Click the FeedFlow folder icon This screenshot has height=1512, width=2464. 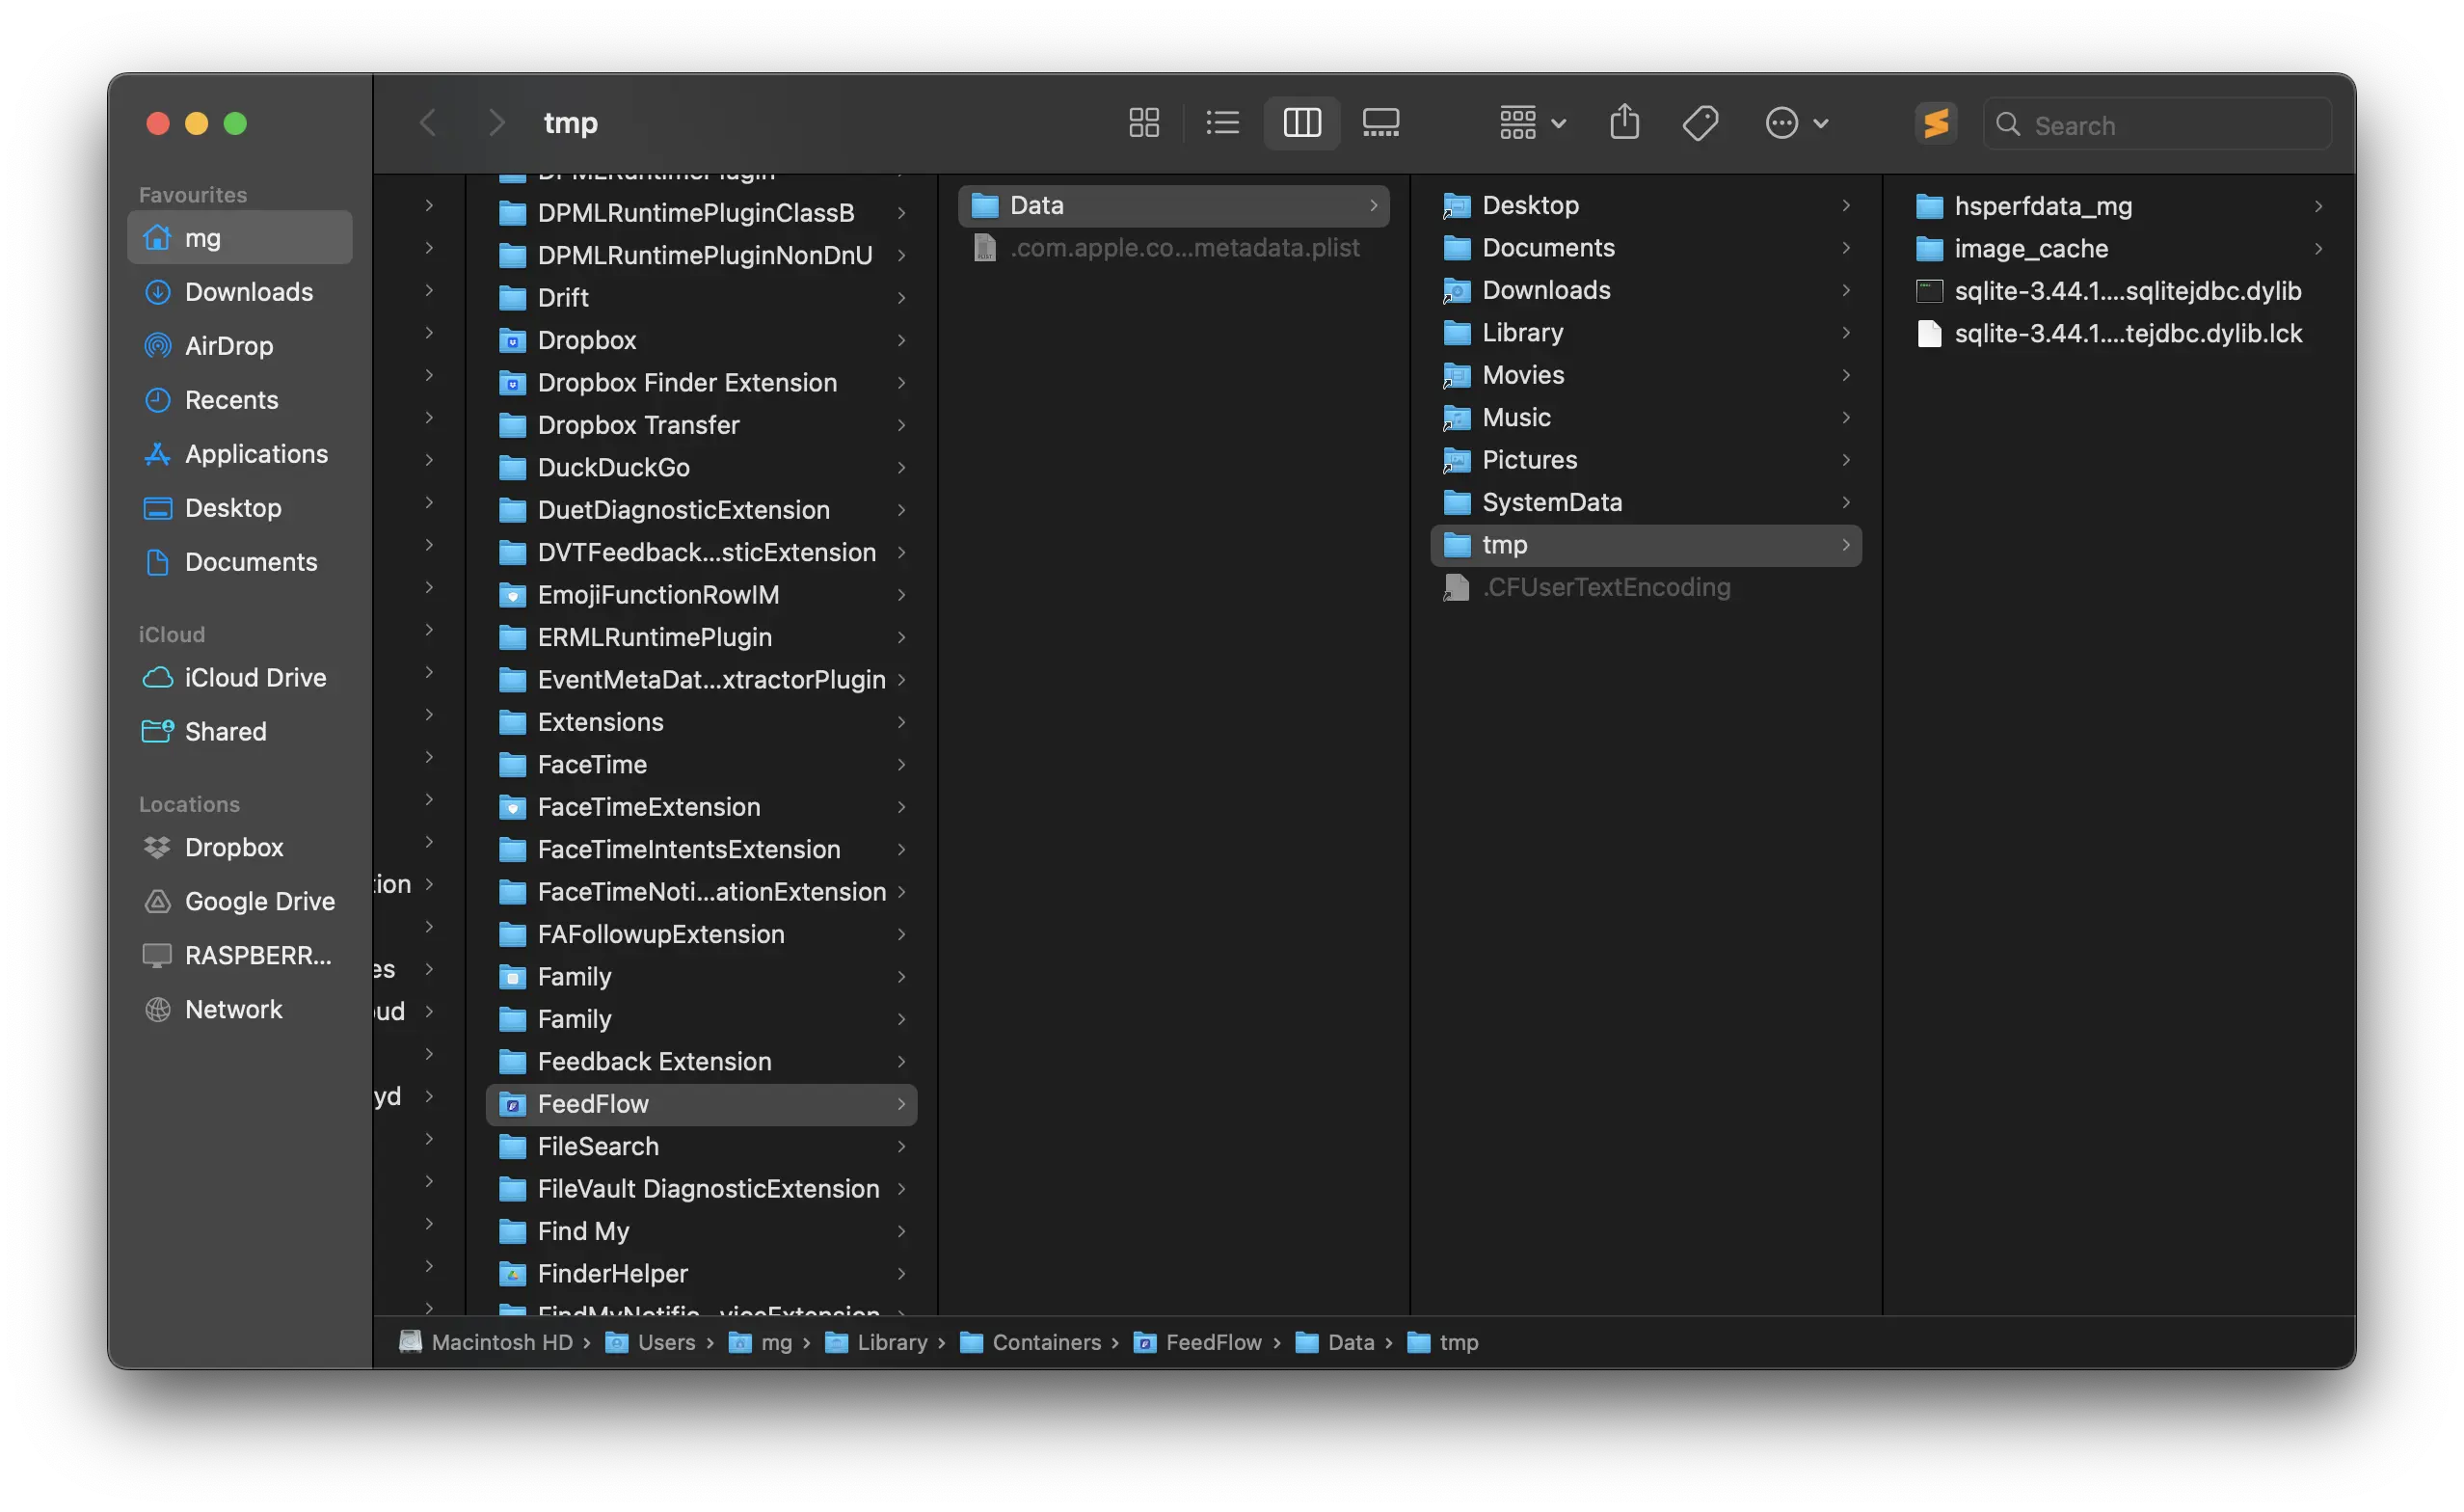(x=512, y=1105)
